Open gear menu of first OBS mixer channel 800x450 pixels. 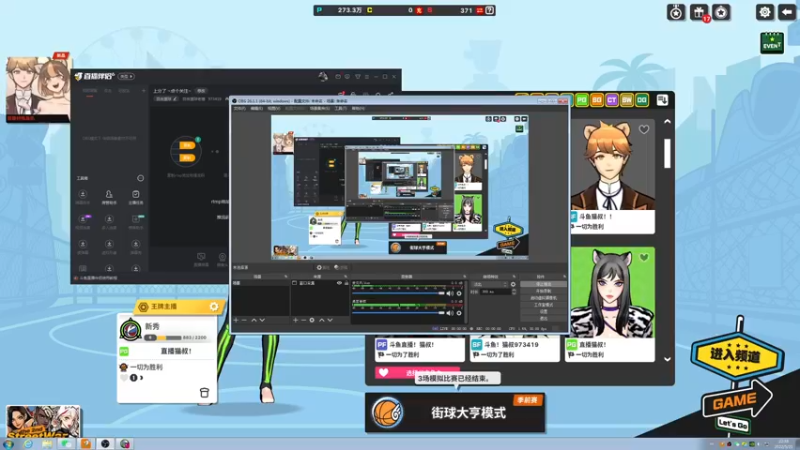459,293
